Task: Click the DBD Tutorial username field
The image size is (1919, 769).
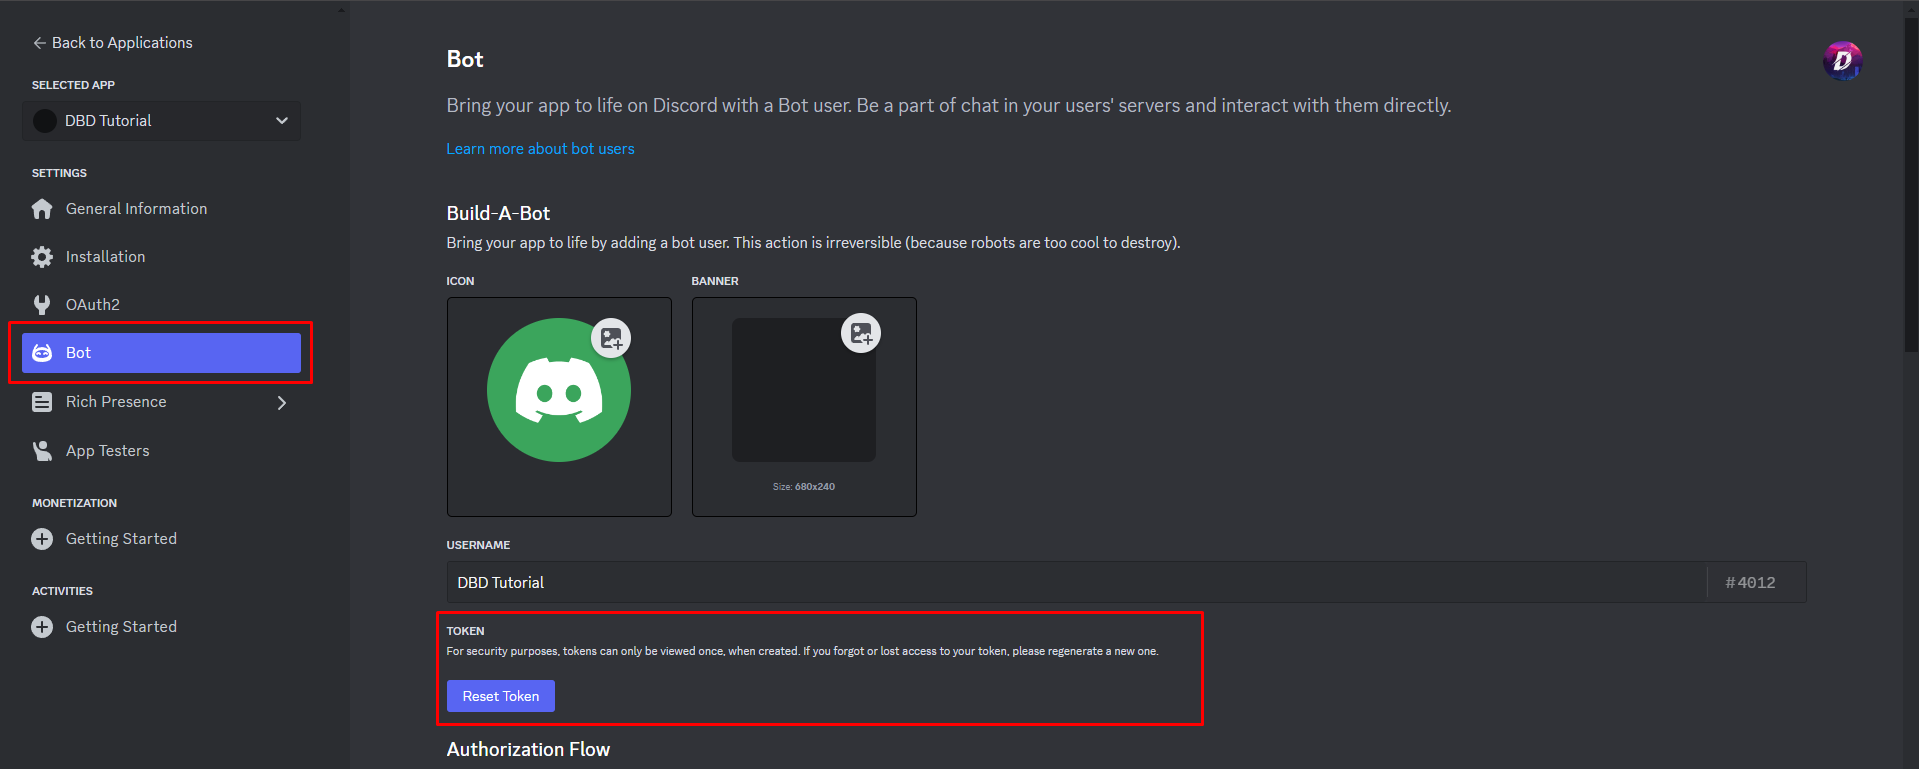Action: tap(1076, 582)
